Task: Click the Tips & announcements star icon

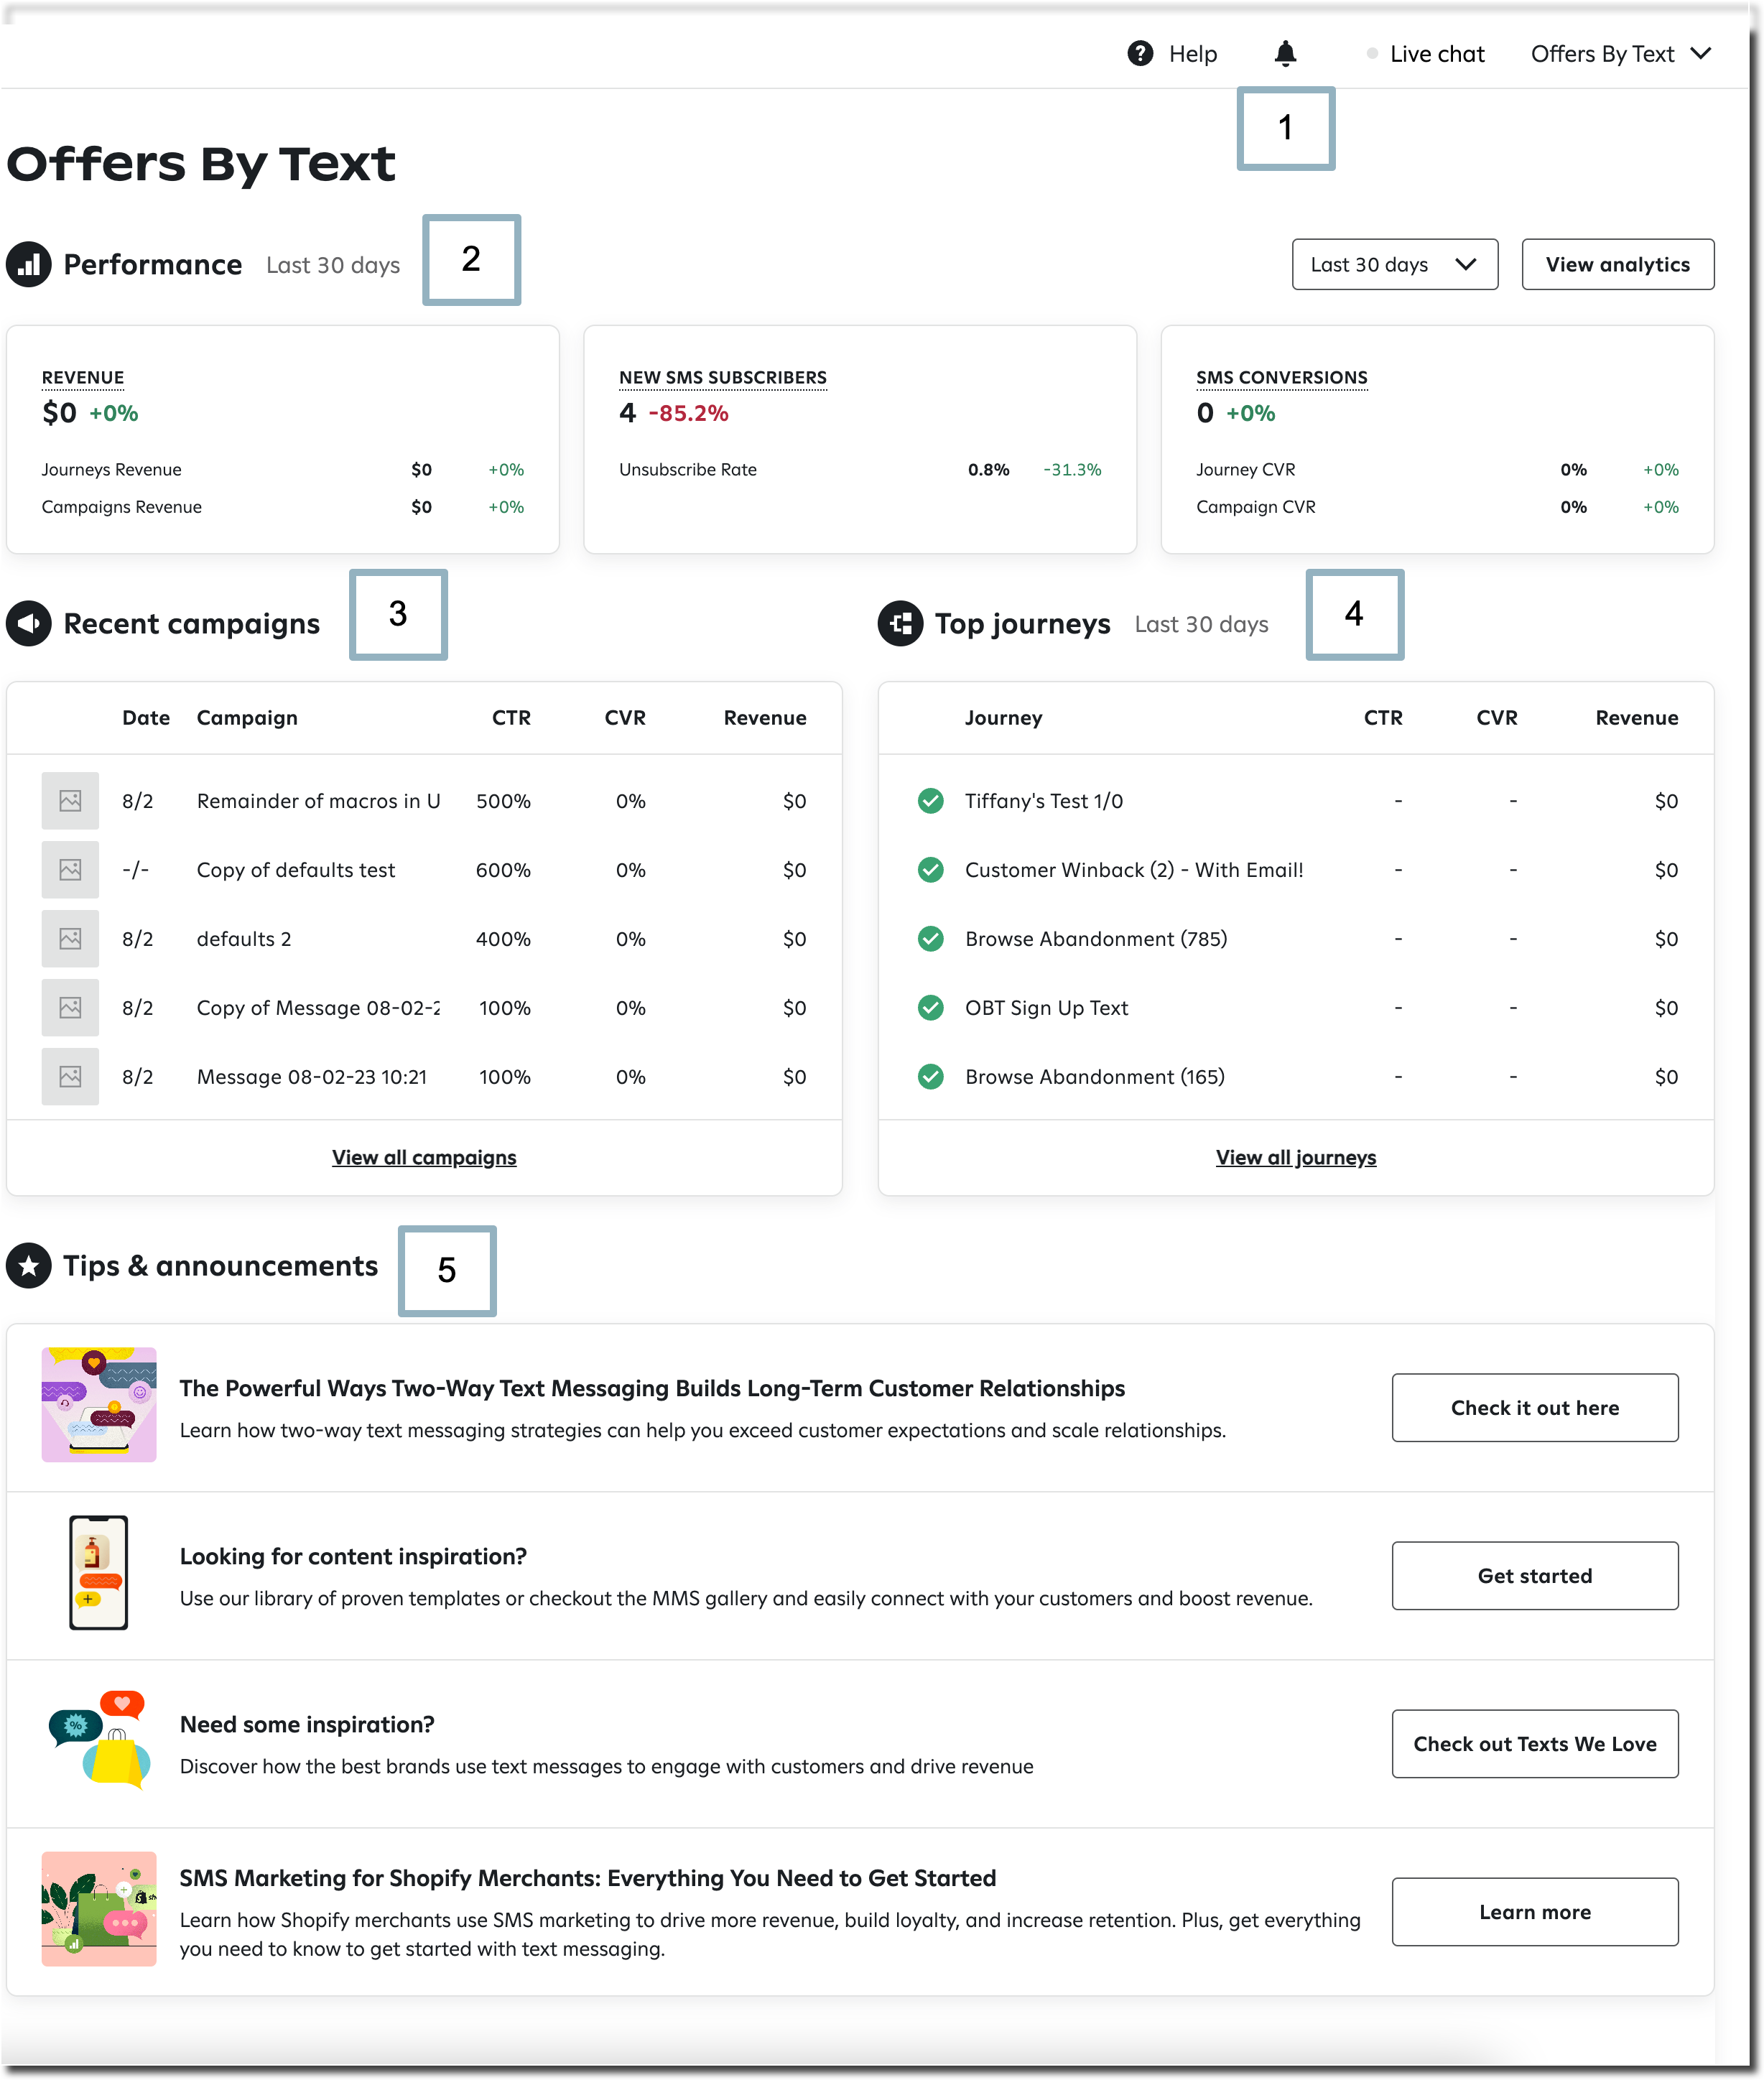Action: pyautogui.click(x=28, y=1266)
